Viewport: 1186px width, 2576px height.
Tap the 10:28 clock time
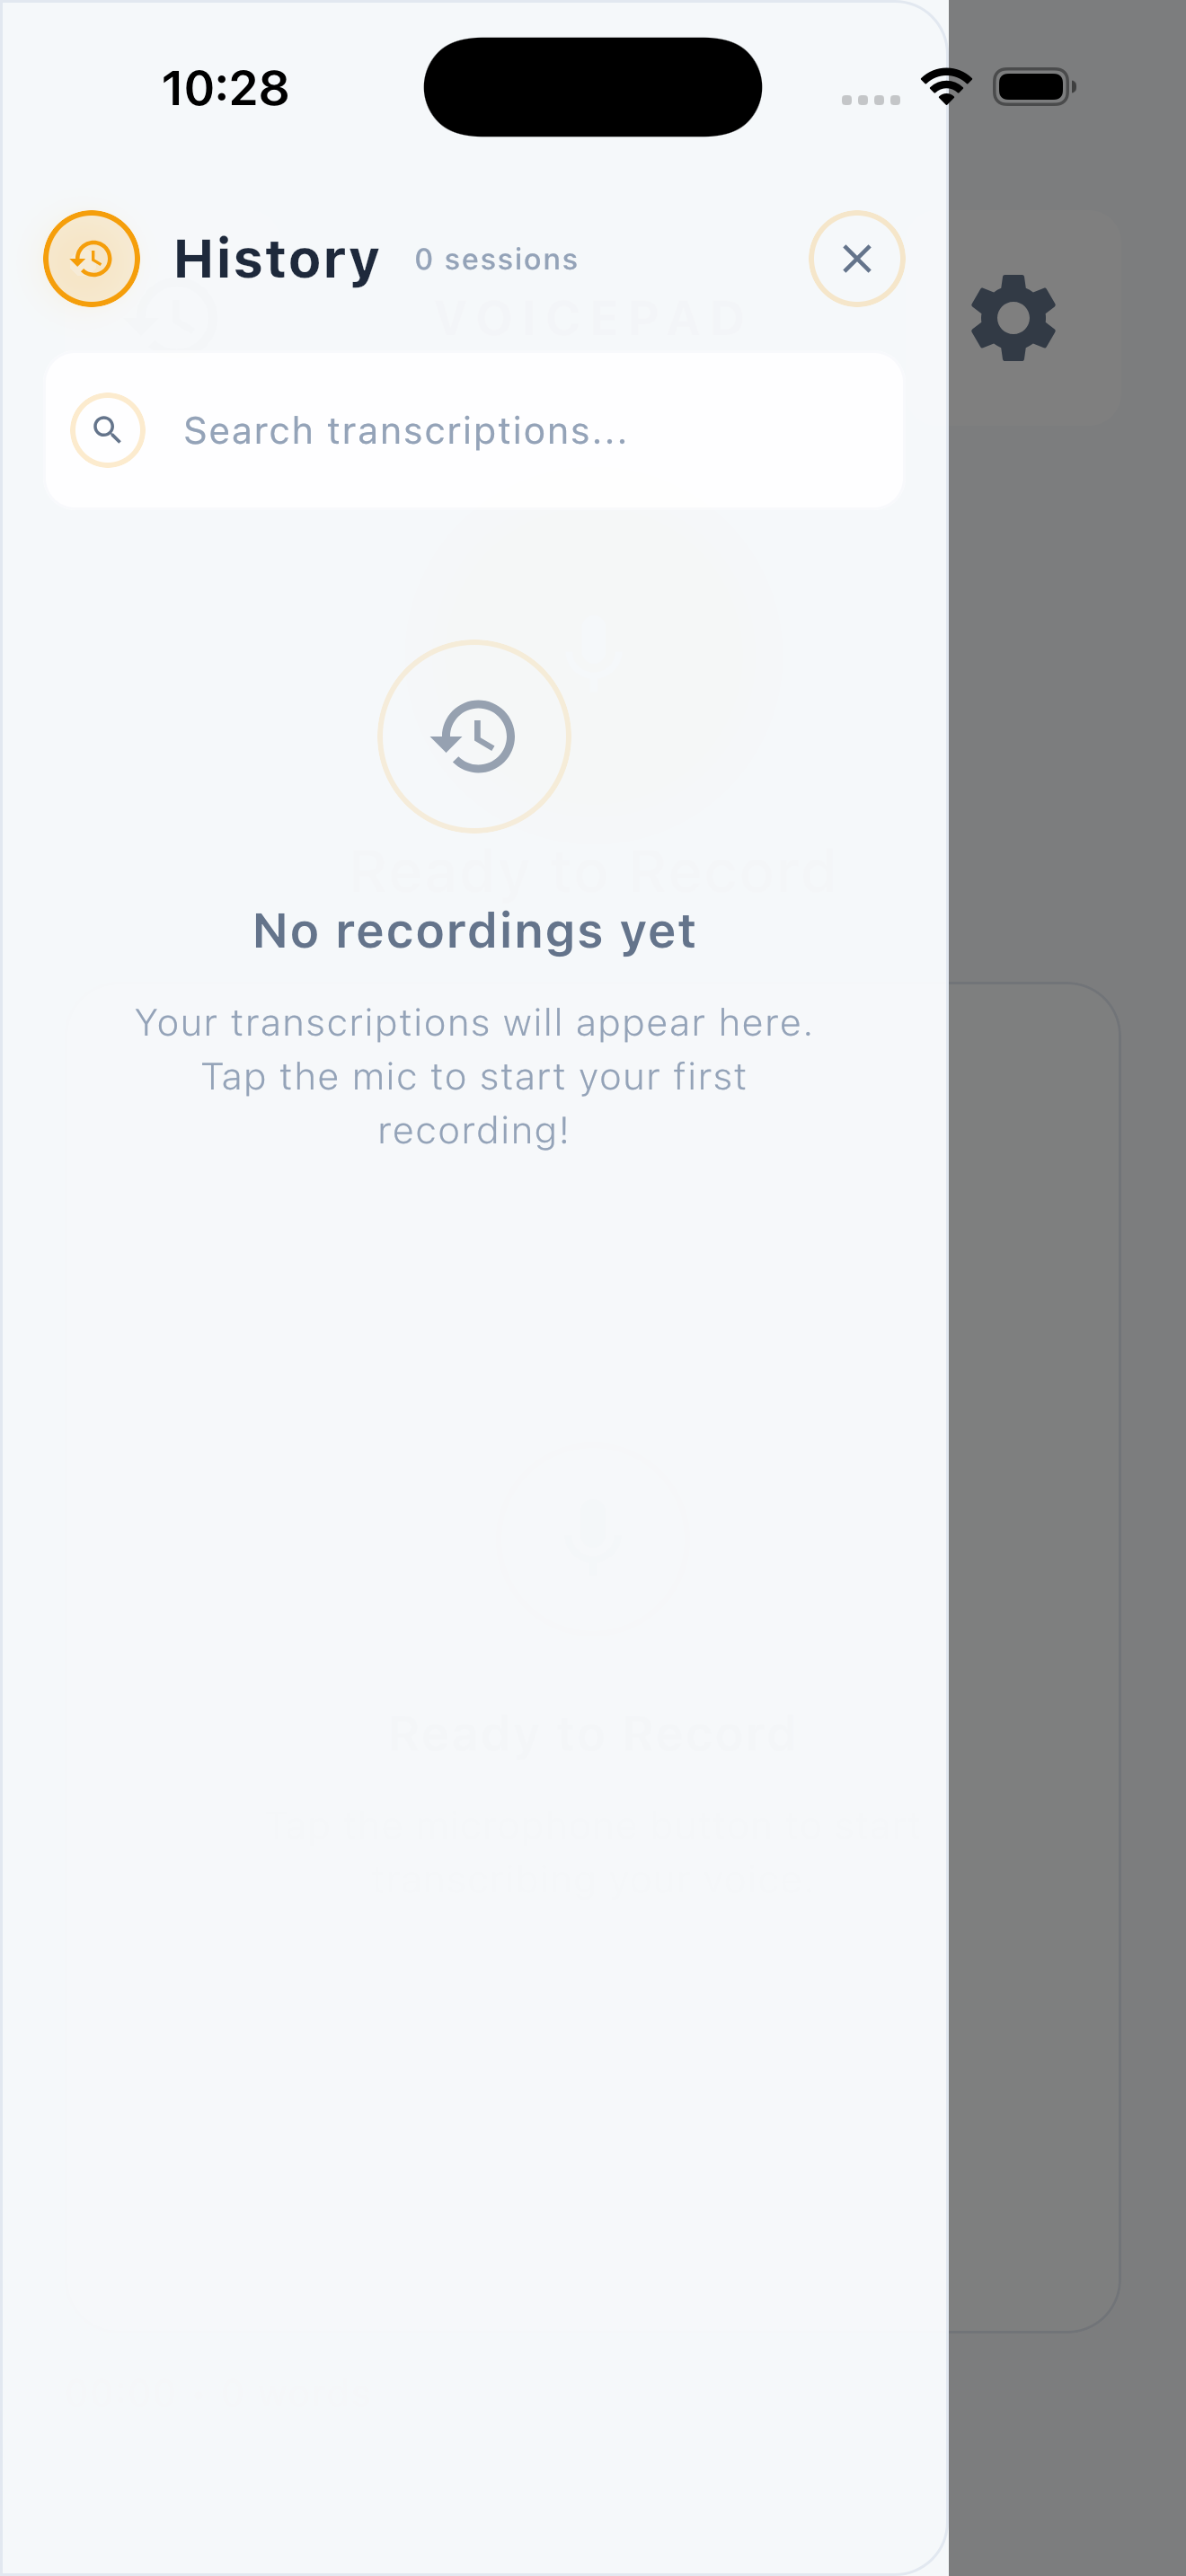225,88
